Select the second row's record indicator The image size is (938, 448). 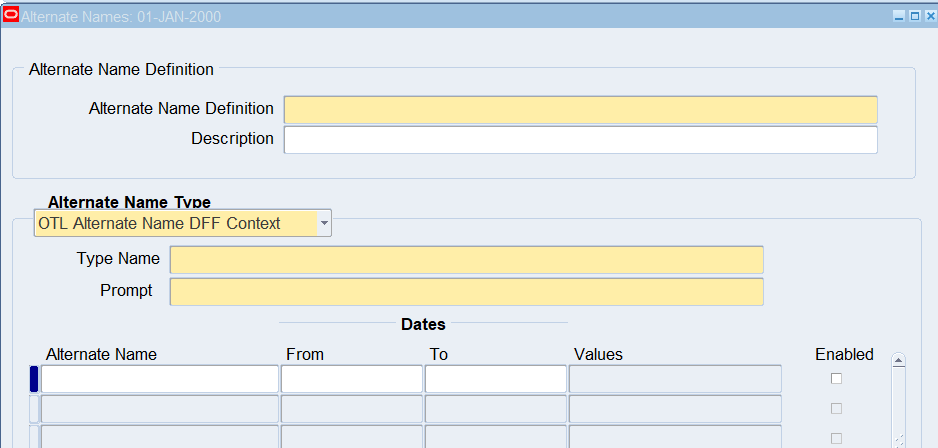(x=34, y=409)
